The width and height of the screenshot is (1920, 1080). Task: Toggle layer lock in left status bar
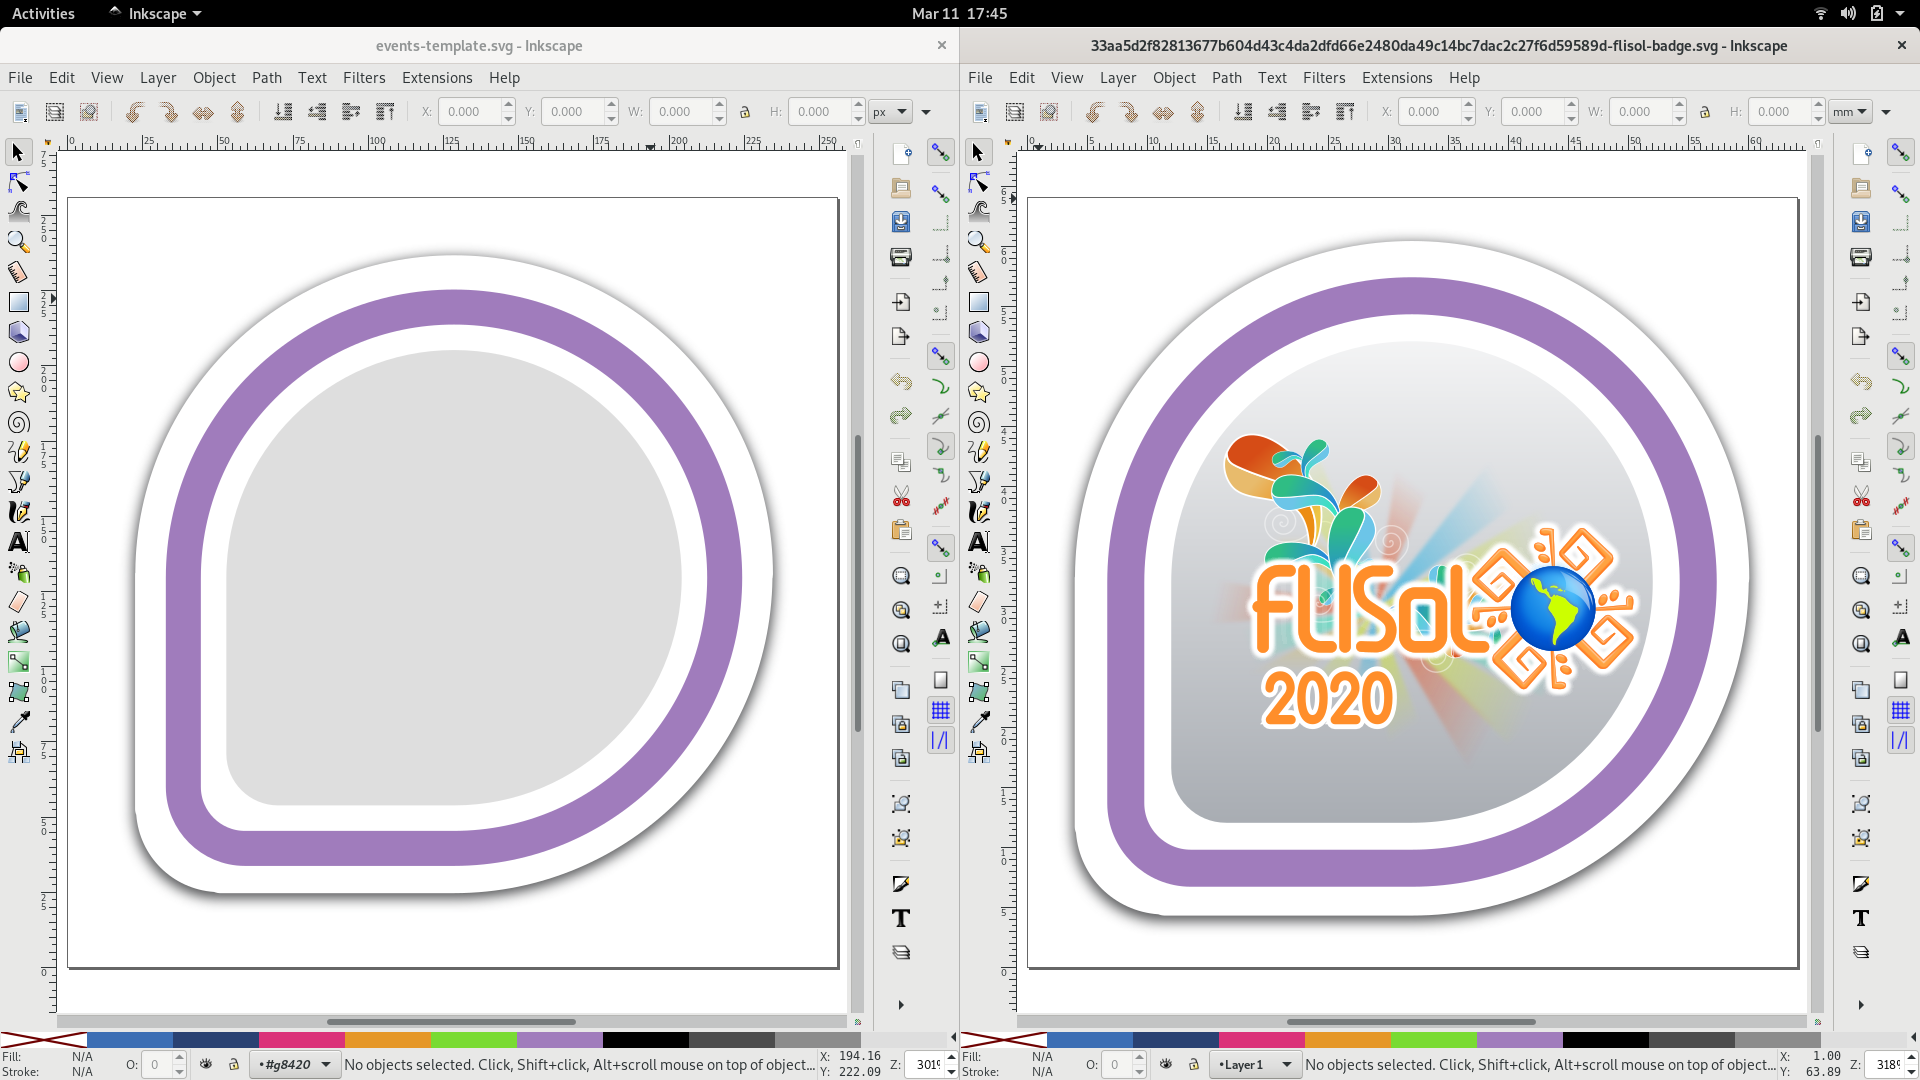234,1064
